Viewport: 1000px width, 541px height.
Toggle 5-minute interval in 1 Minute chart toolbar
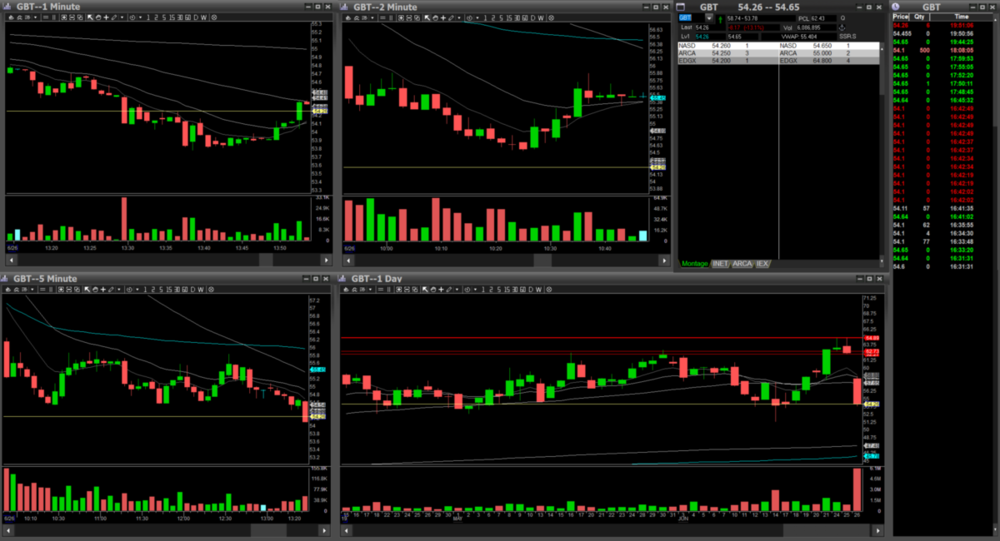click(x=163, y=18)
